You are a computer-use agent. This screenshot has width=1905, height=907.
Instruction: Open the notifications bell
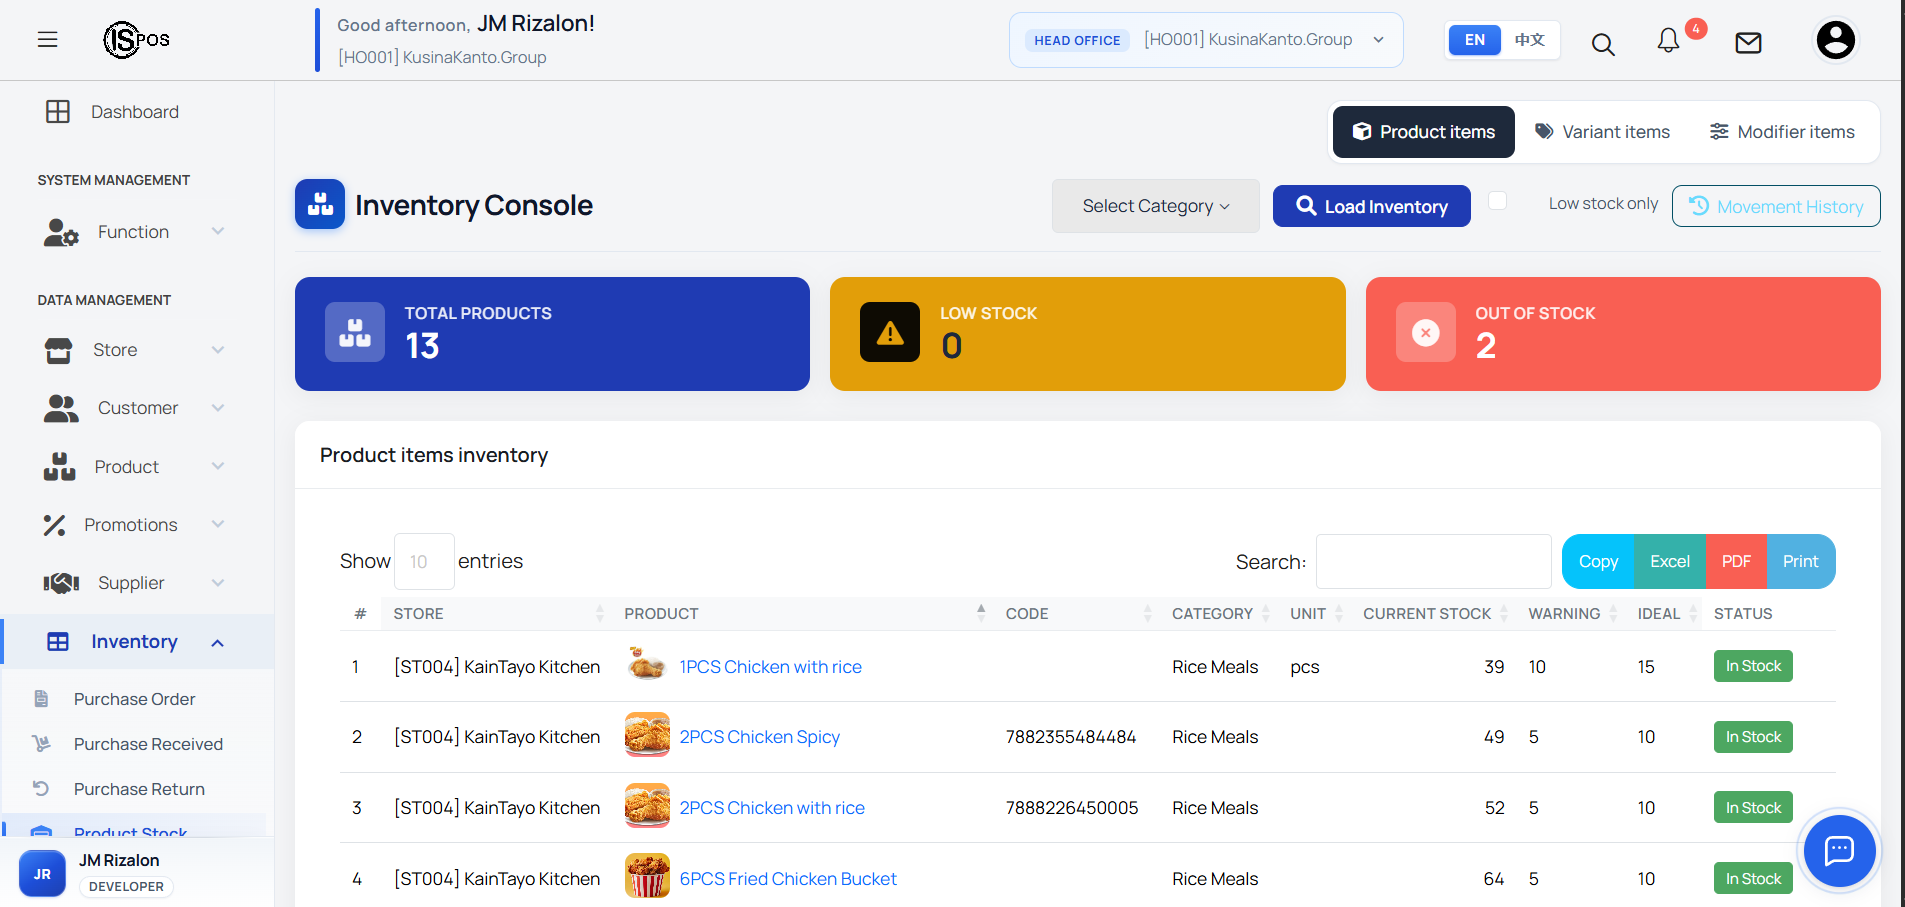pos(1668,40)
